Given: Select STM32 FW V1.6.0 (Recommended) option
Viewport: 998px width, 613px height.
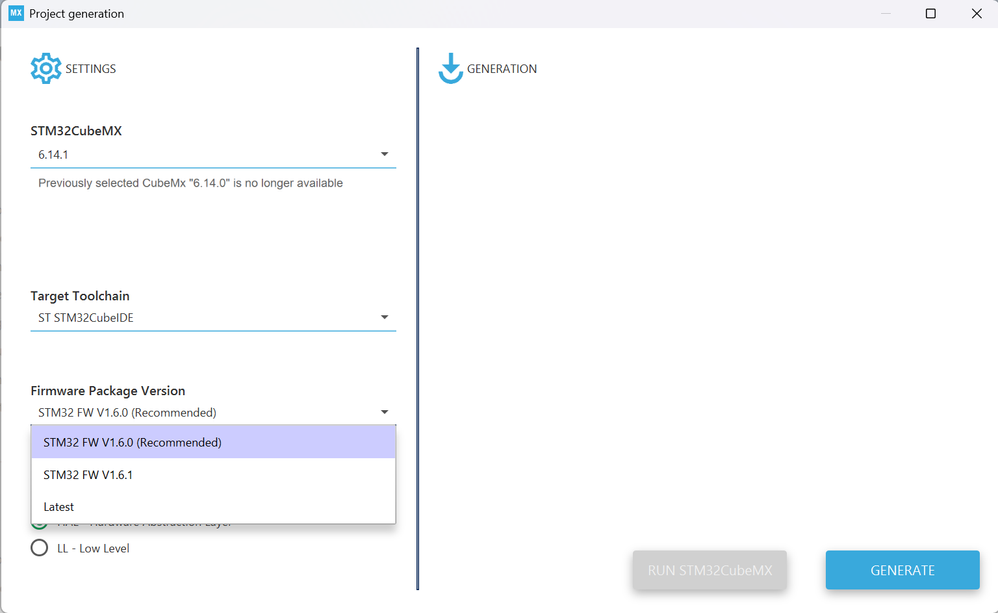Looking at the screenshot, I should pos(213,442).
